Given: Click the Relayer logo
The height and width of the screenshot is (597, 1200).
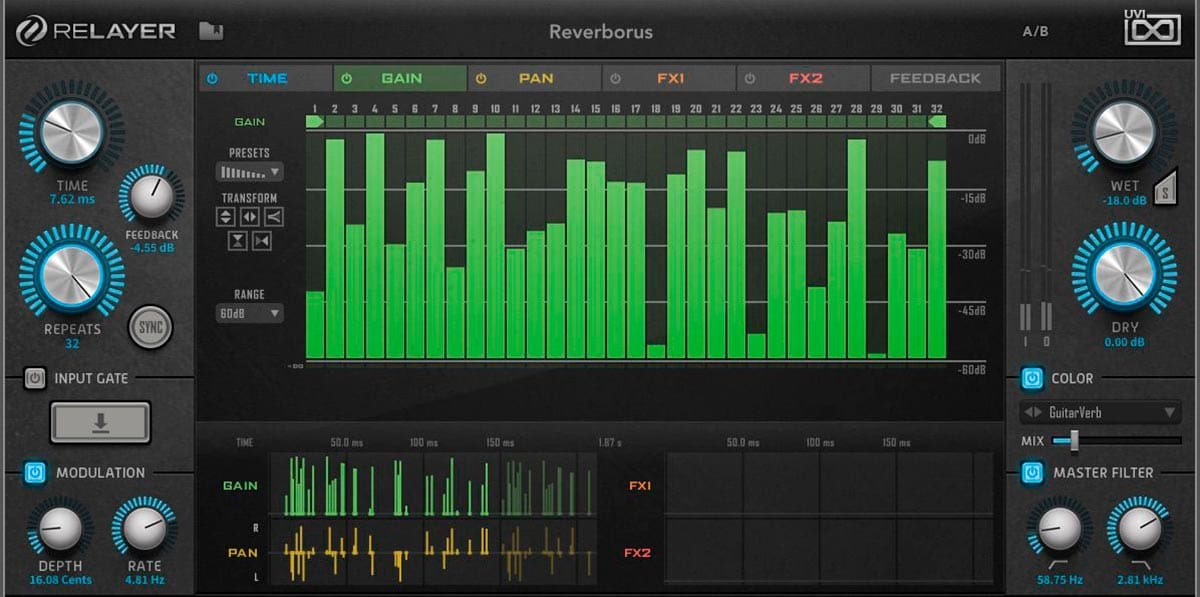Looking at the screenshot, I should [x=96, y=31].
